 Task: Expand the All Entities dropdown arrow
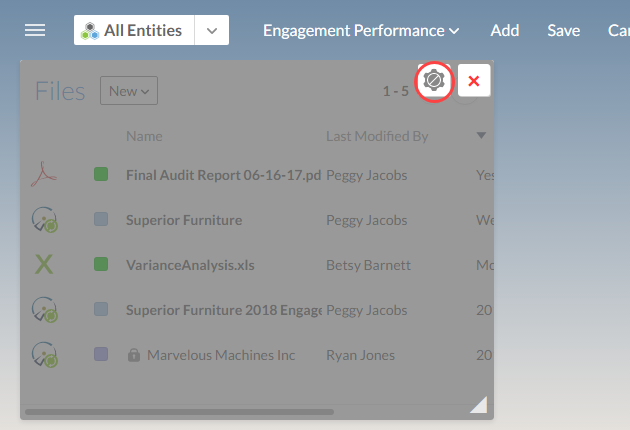pyautogui.click(x=211, y=30)
